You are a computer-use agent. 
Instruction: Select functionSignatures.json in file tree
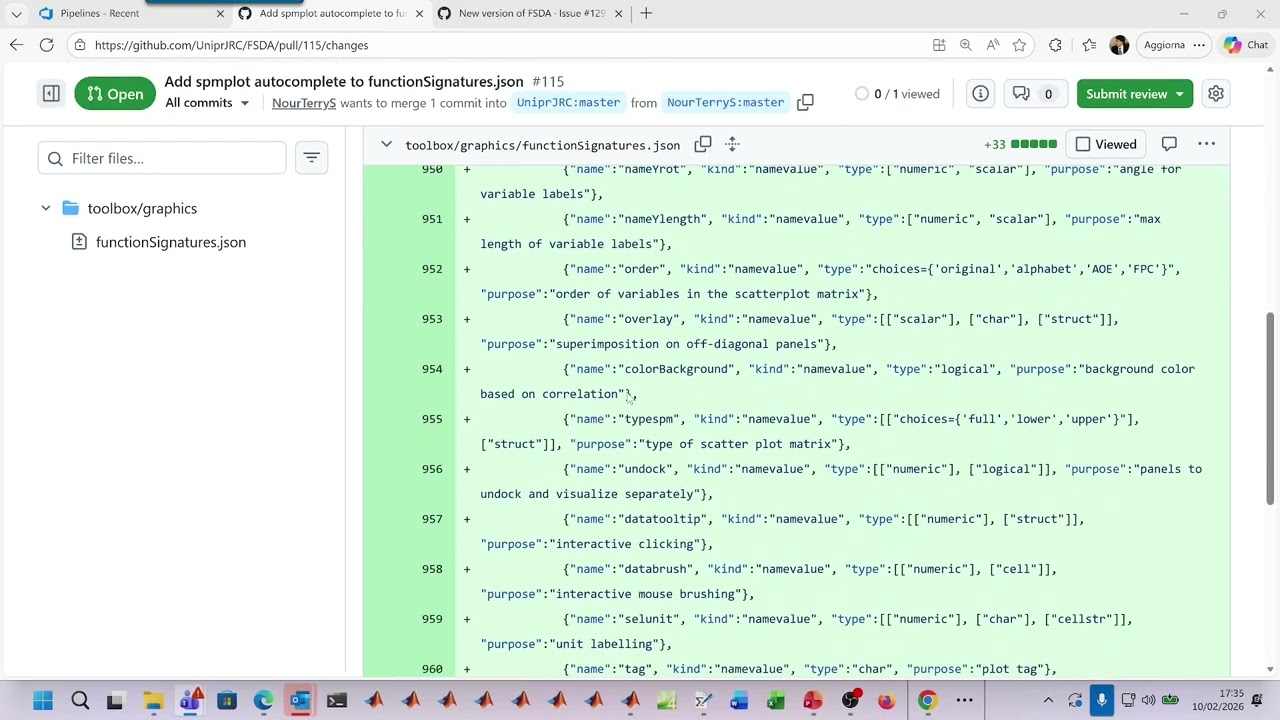[170, 242]
